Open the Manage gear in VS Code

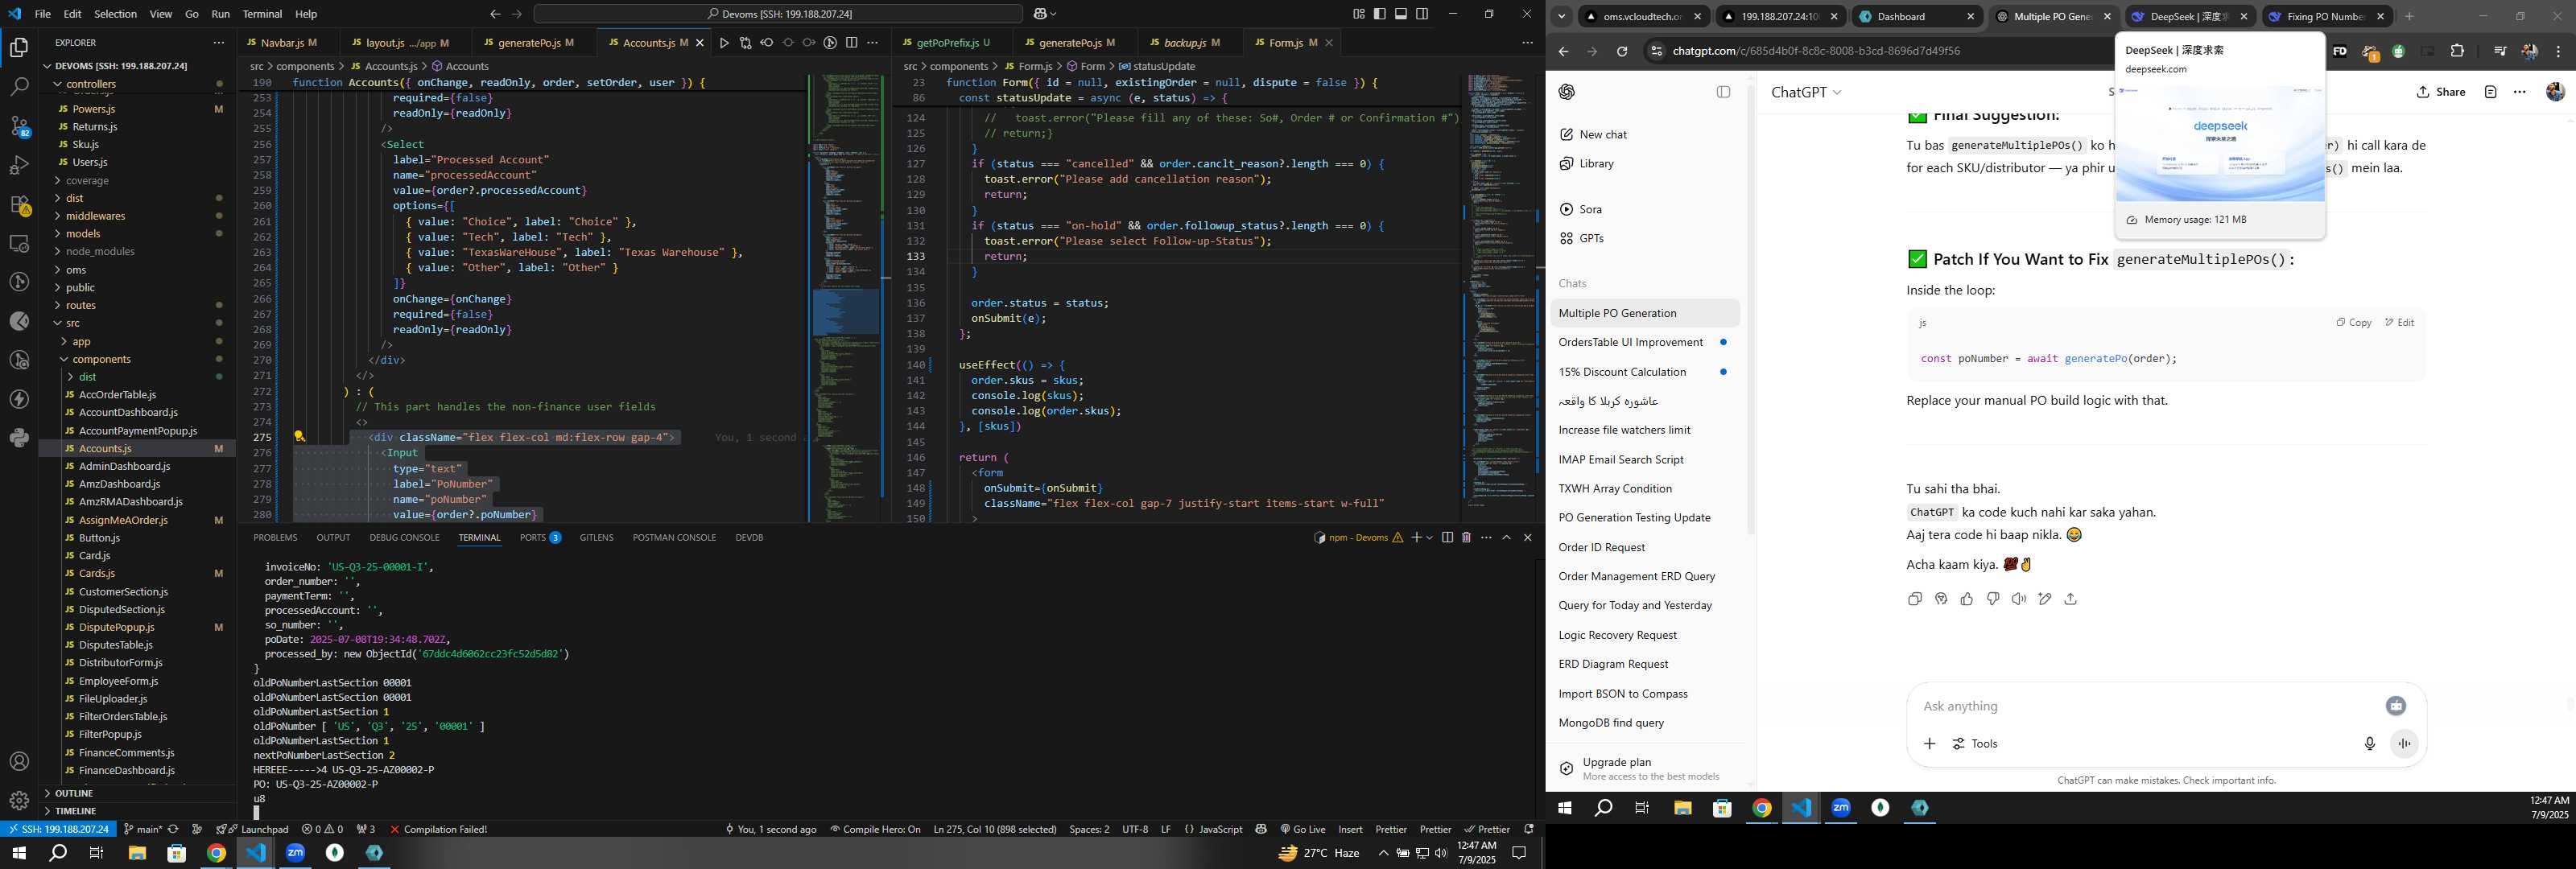(19, 801)
